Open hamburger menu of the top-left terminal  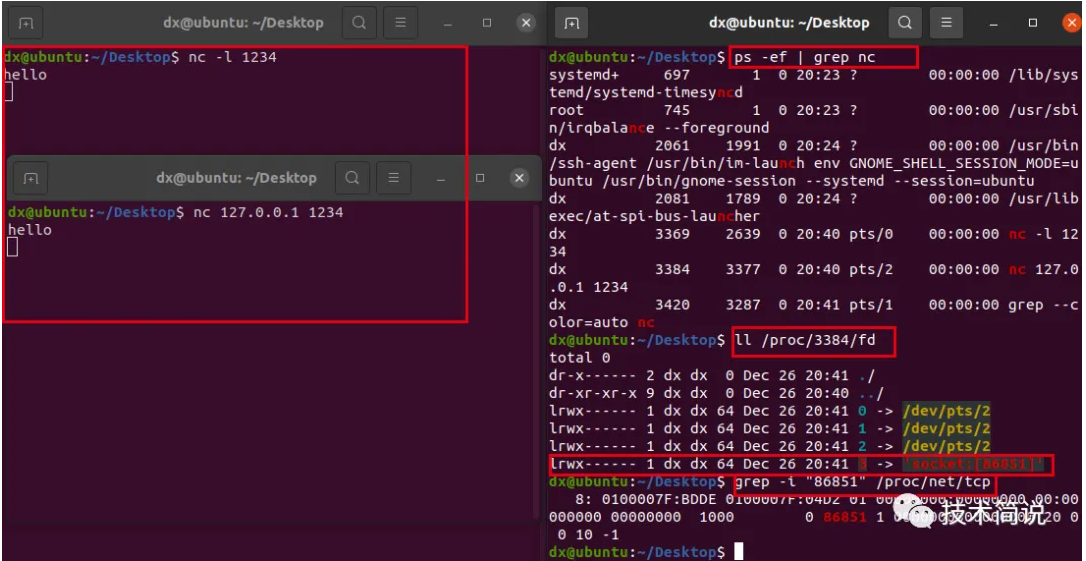[401, 22]
